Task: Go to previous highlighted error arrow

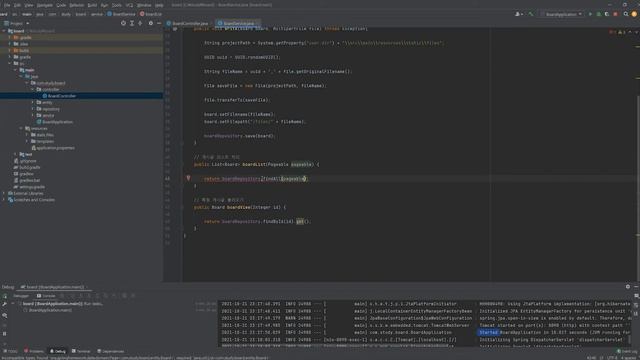Action: [630, 32]
